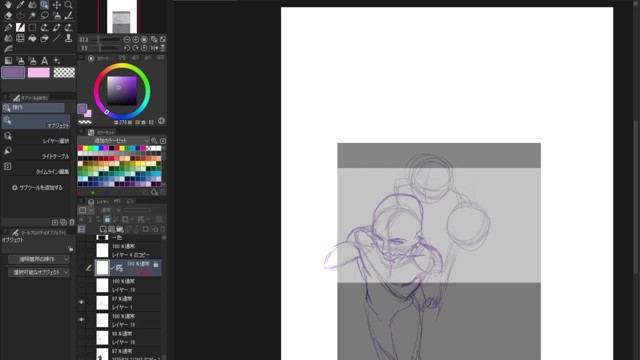Switch to the レイヤー選択 sub tool
The height and width of the screenshot is (360, 640).
[36, 138]
